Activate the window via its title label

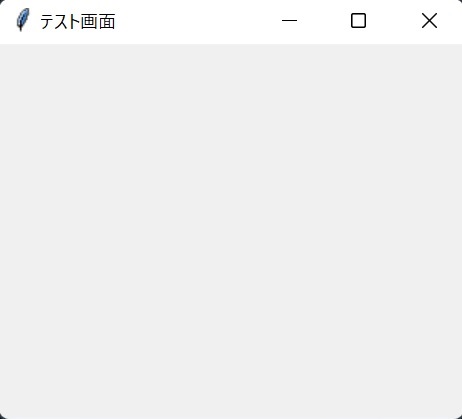point(78,22)
